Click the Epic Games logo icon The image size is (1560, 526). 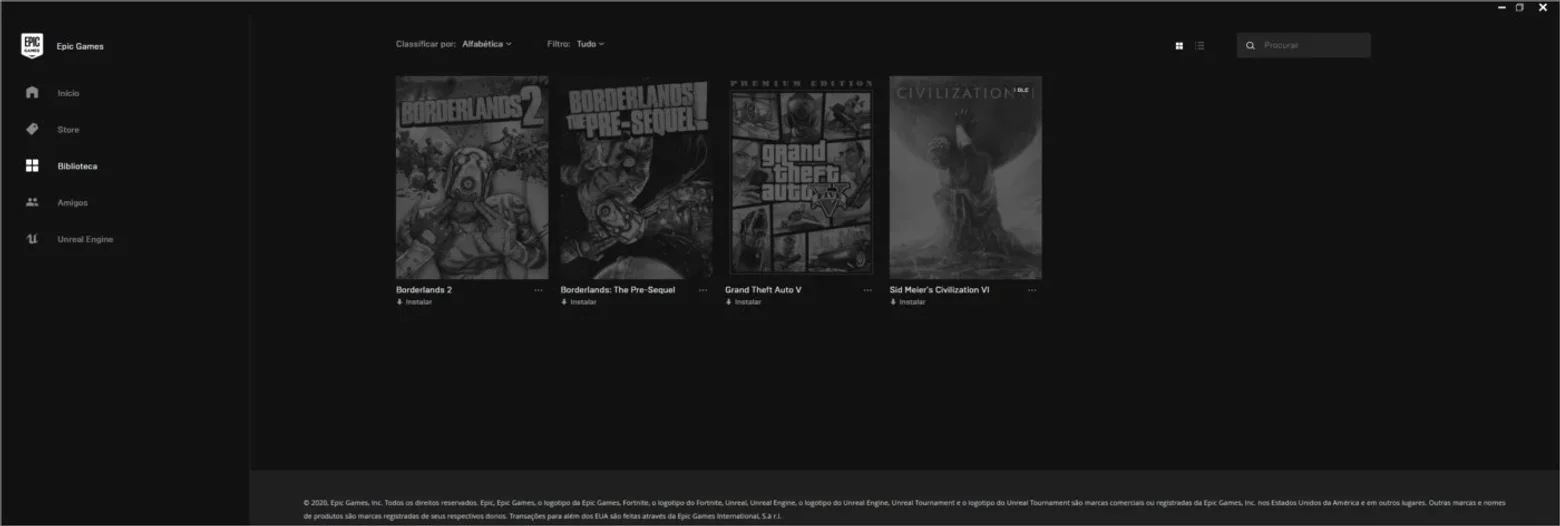tap(32, 46)
